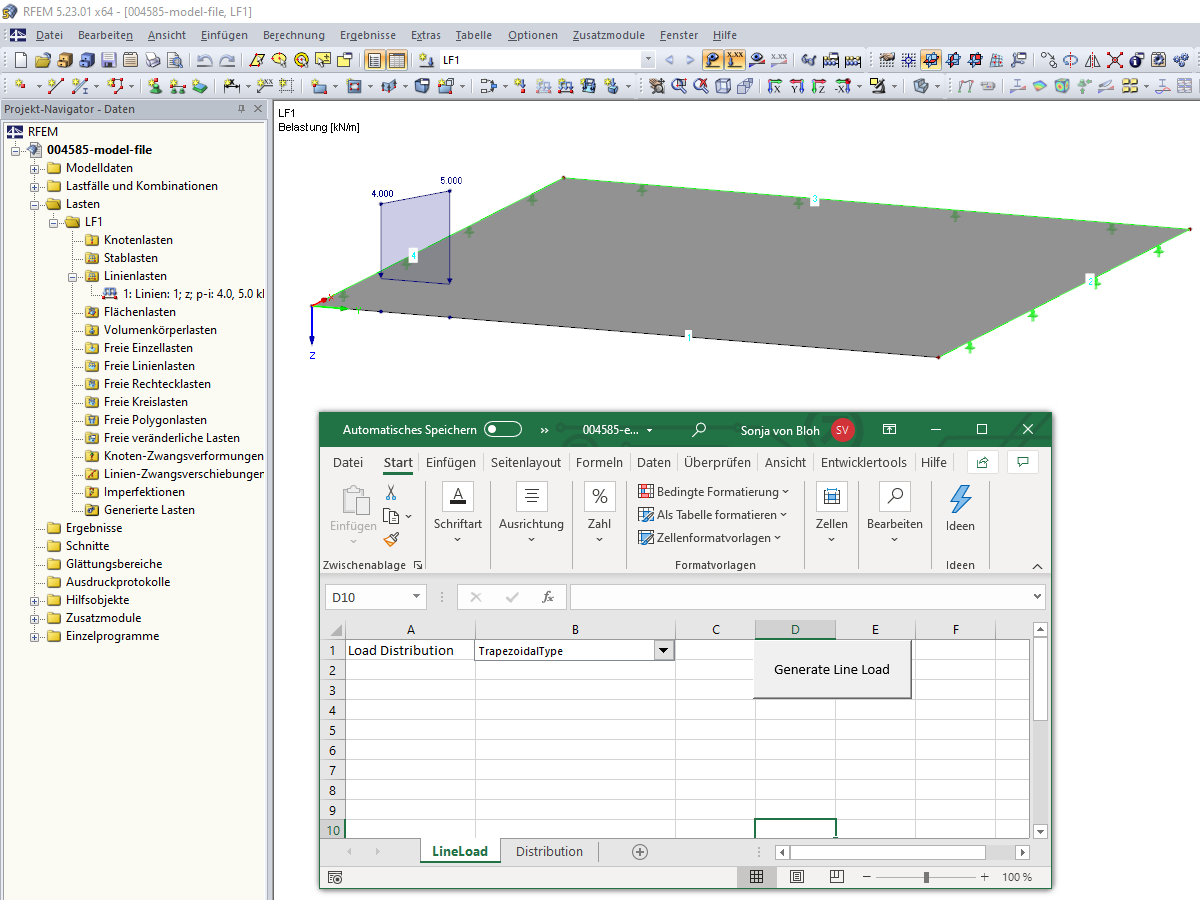Toggle table display button in toolbar
Viewport: 1200px width, 900px height.
397,60
